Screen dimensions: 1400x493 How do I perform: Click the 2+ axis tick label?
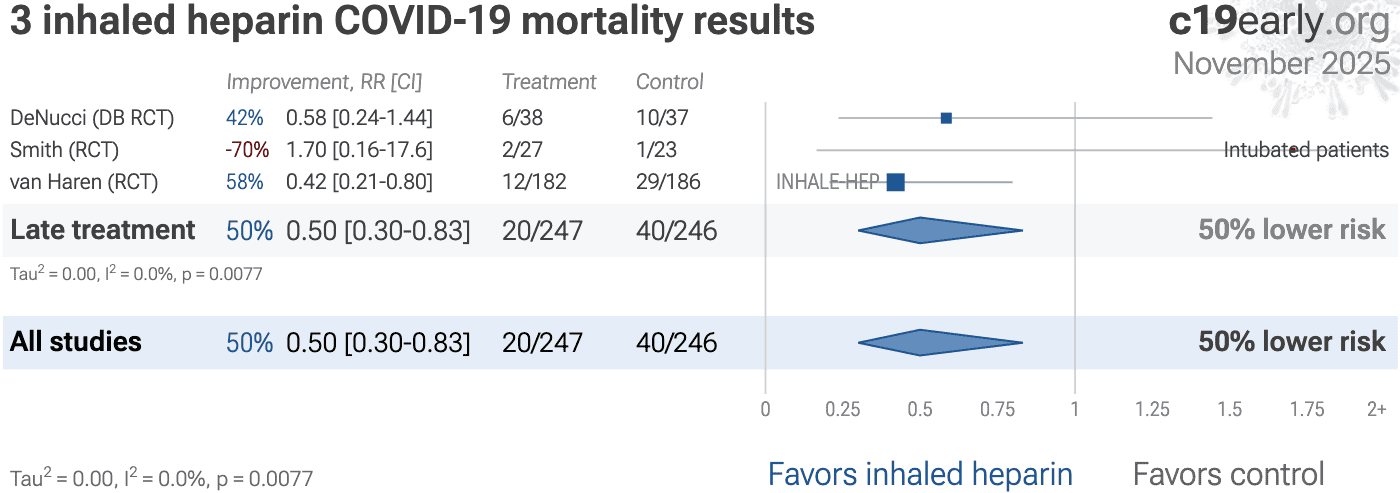click(1377, 409)
